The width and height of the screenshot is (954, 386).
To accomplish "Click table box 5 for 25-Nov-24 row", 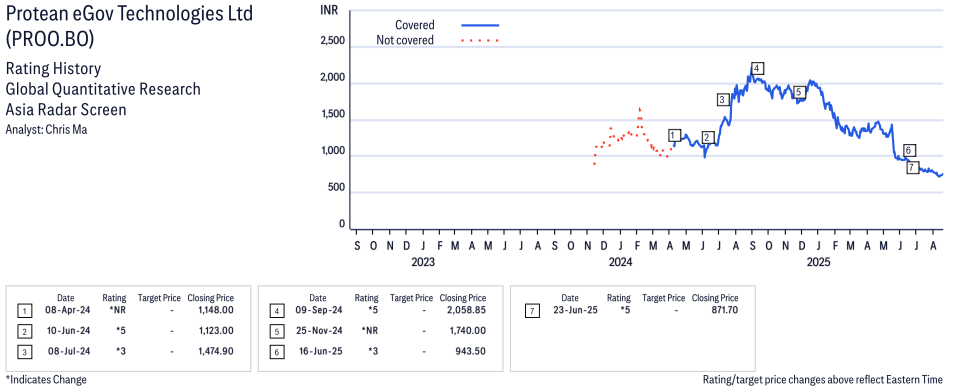I will 276,332.
